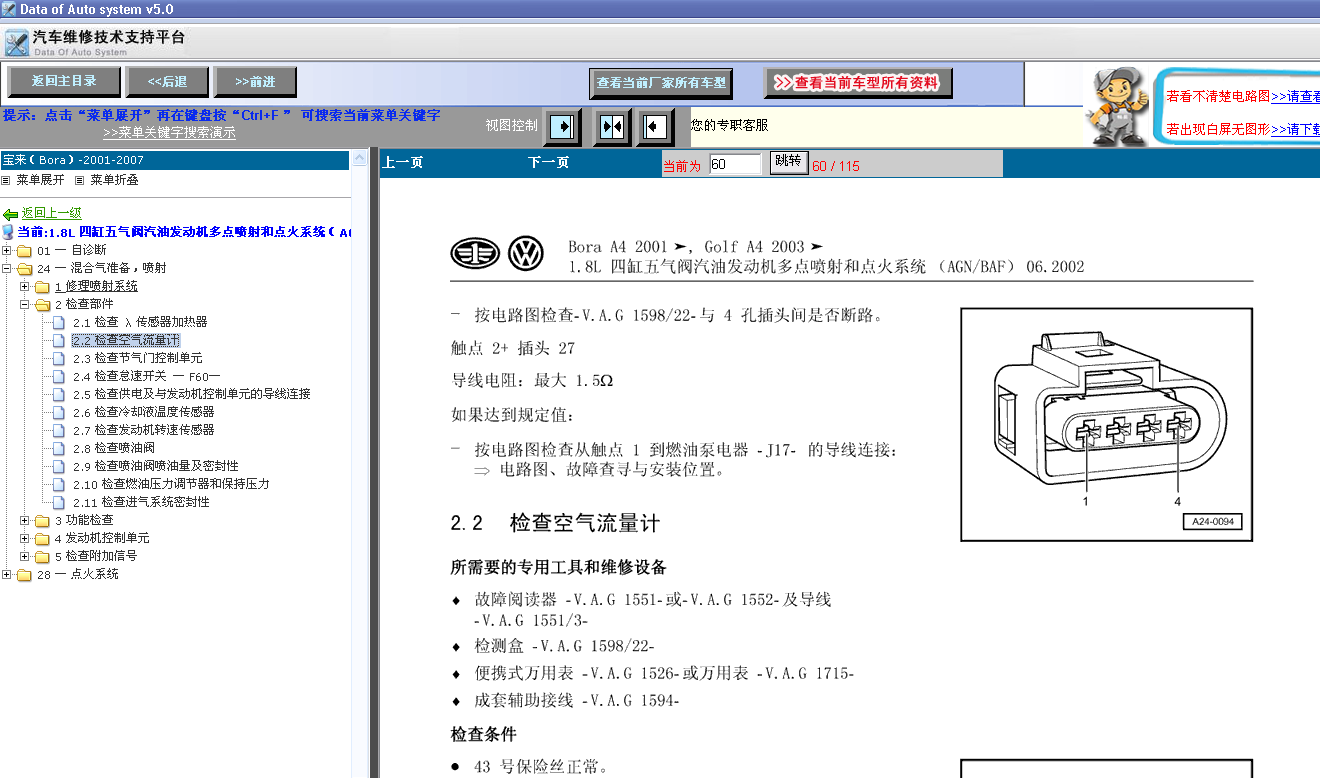Click the 返回上一级 link
This screenshot has width=1320, height=778.
click(52, 213)
